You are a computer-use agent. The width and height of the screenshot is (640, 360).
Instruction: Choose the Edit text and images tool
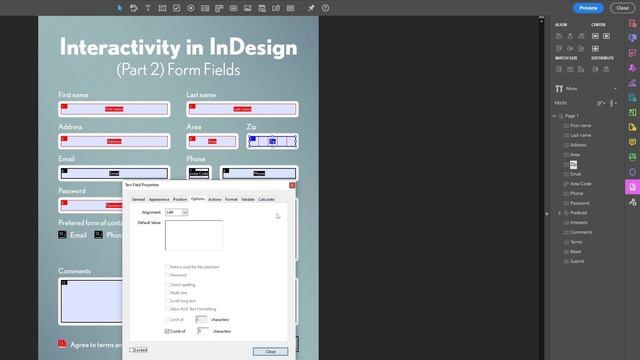click(x=133, y=8)
